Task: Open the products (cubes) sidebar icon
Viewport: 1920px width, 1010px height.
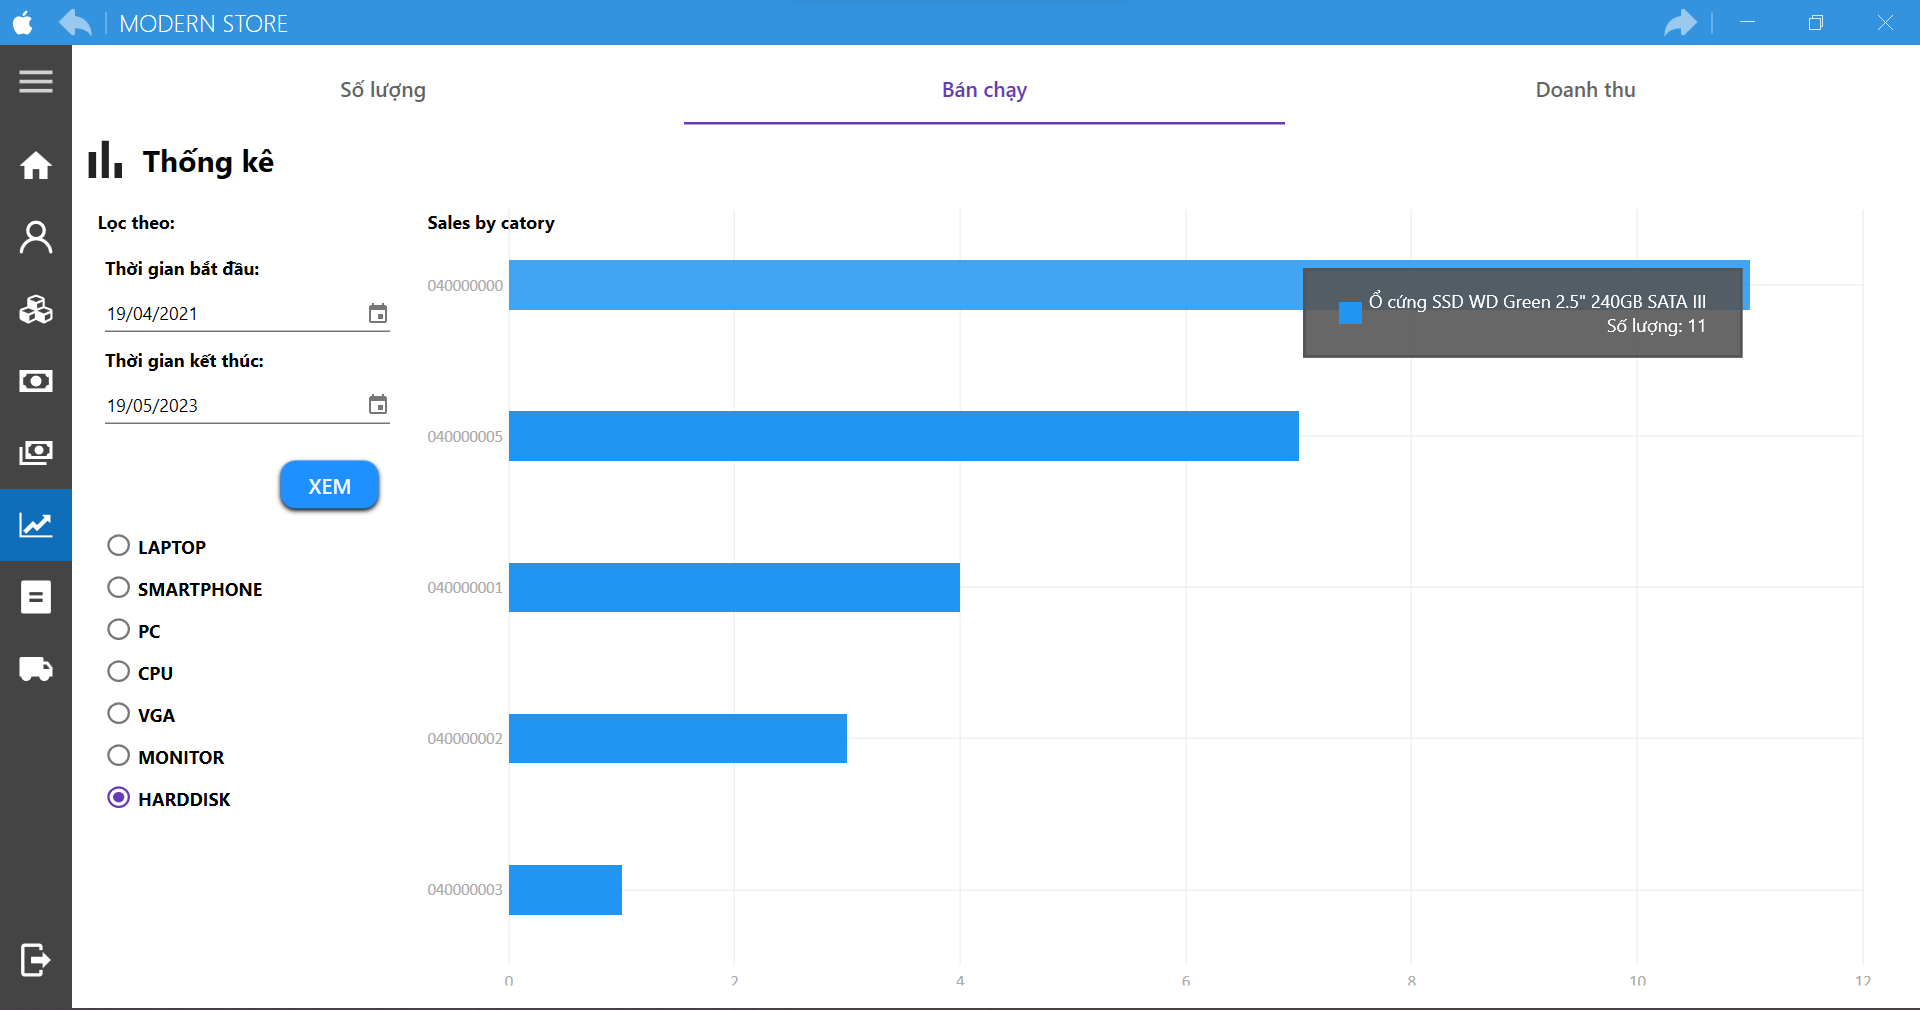Action: [36, 309]
